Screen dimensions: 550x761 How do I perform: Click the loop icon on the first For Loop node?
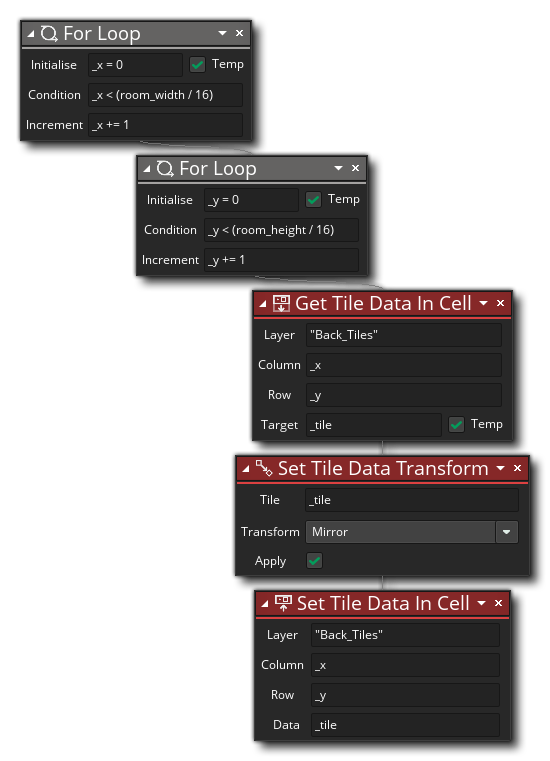point(49,33)
